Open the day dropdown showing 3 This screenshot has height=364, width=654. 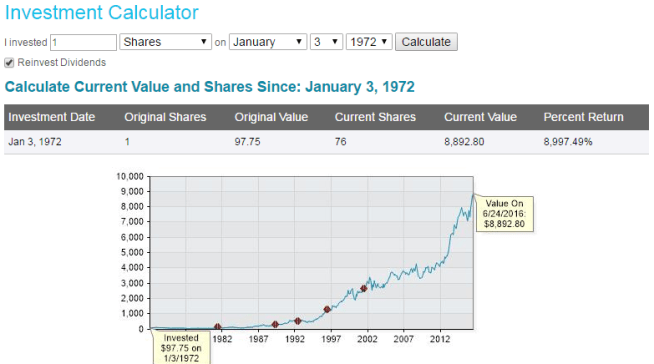(x=326, y=42)
